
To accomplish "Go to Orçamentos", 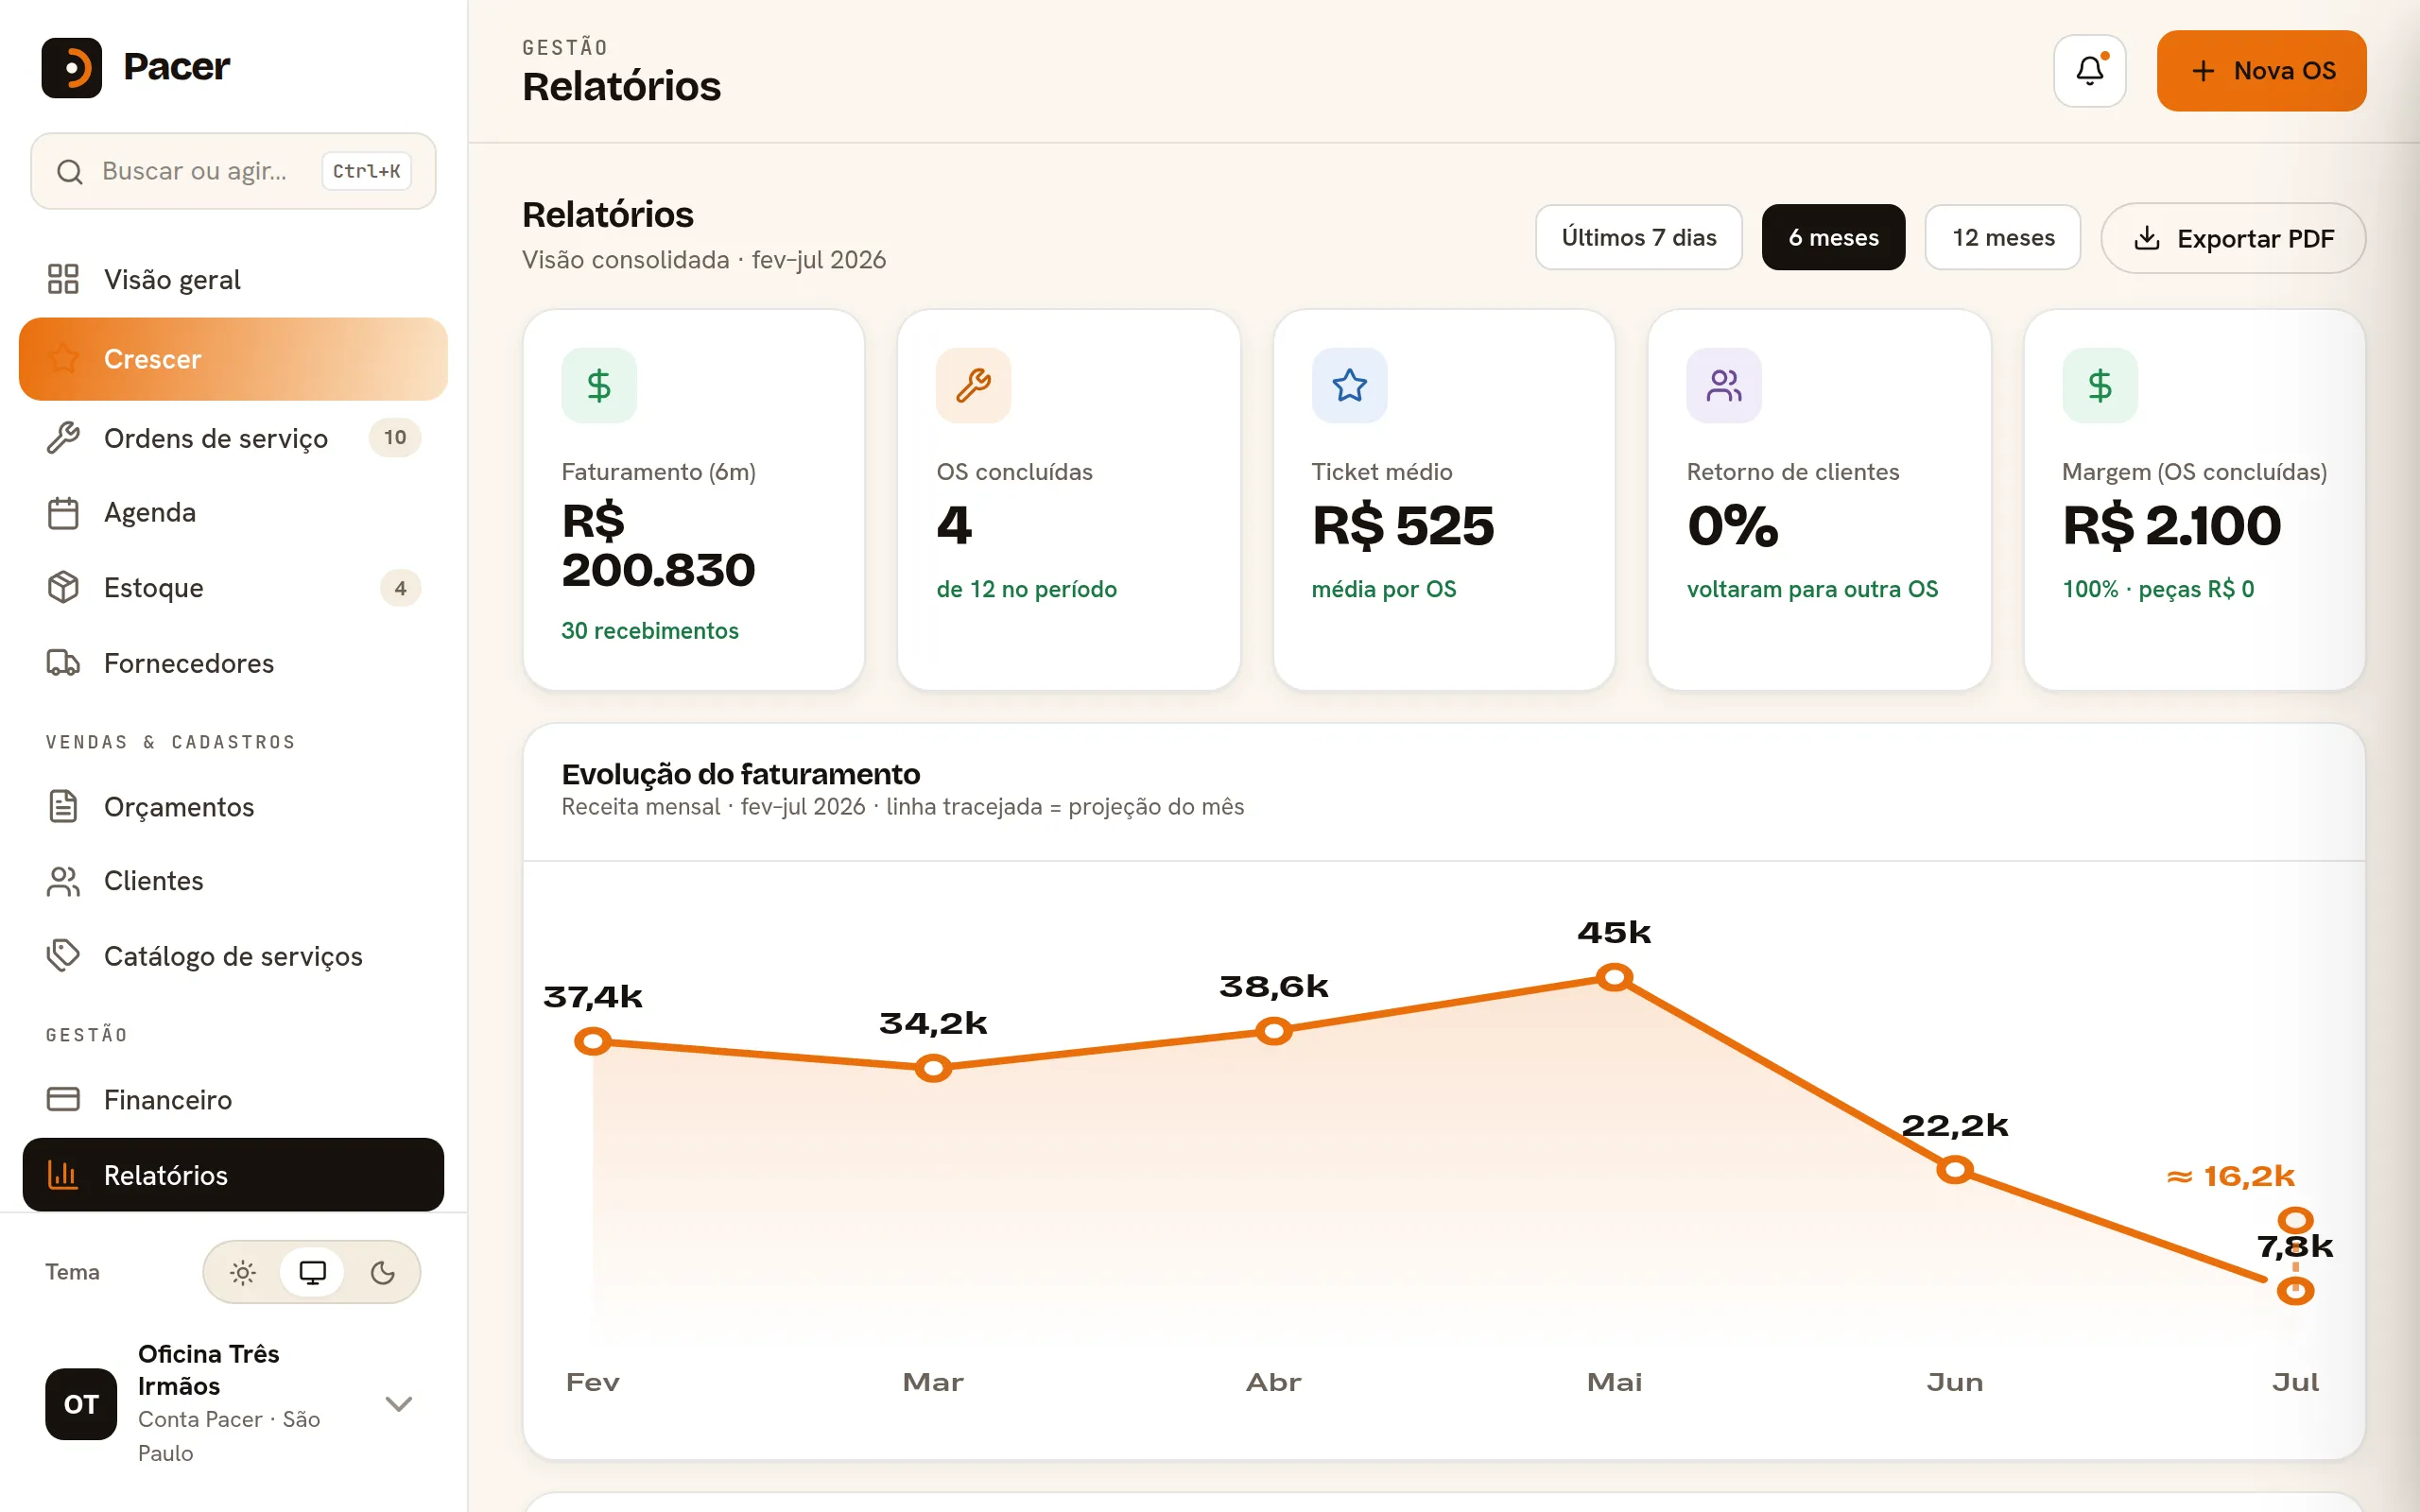I will click(233, 806).
